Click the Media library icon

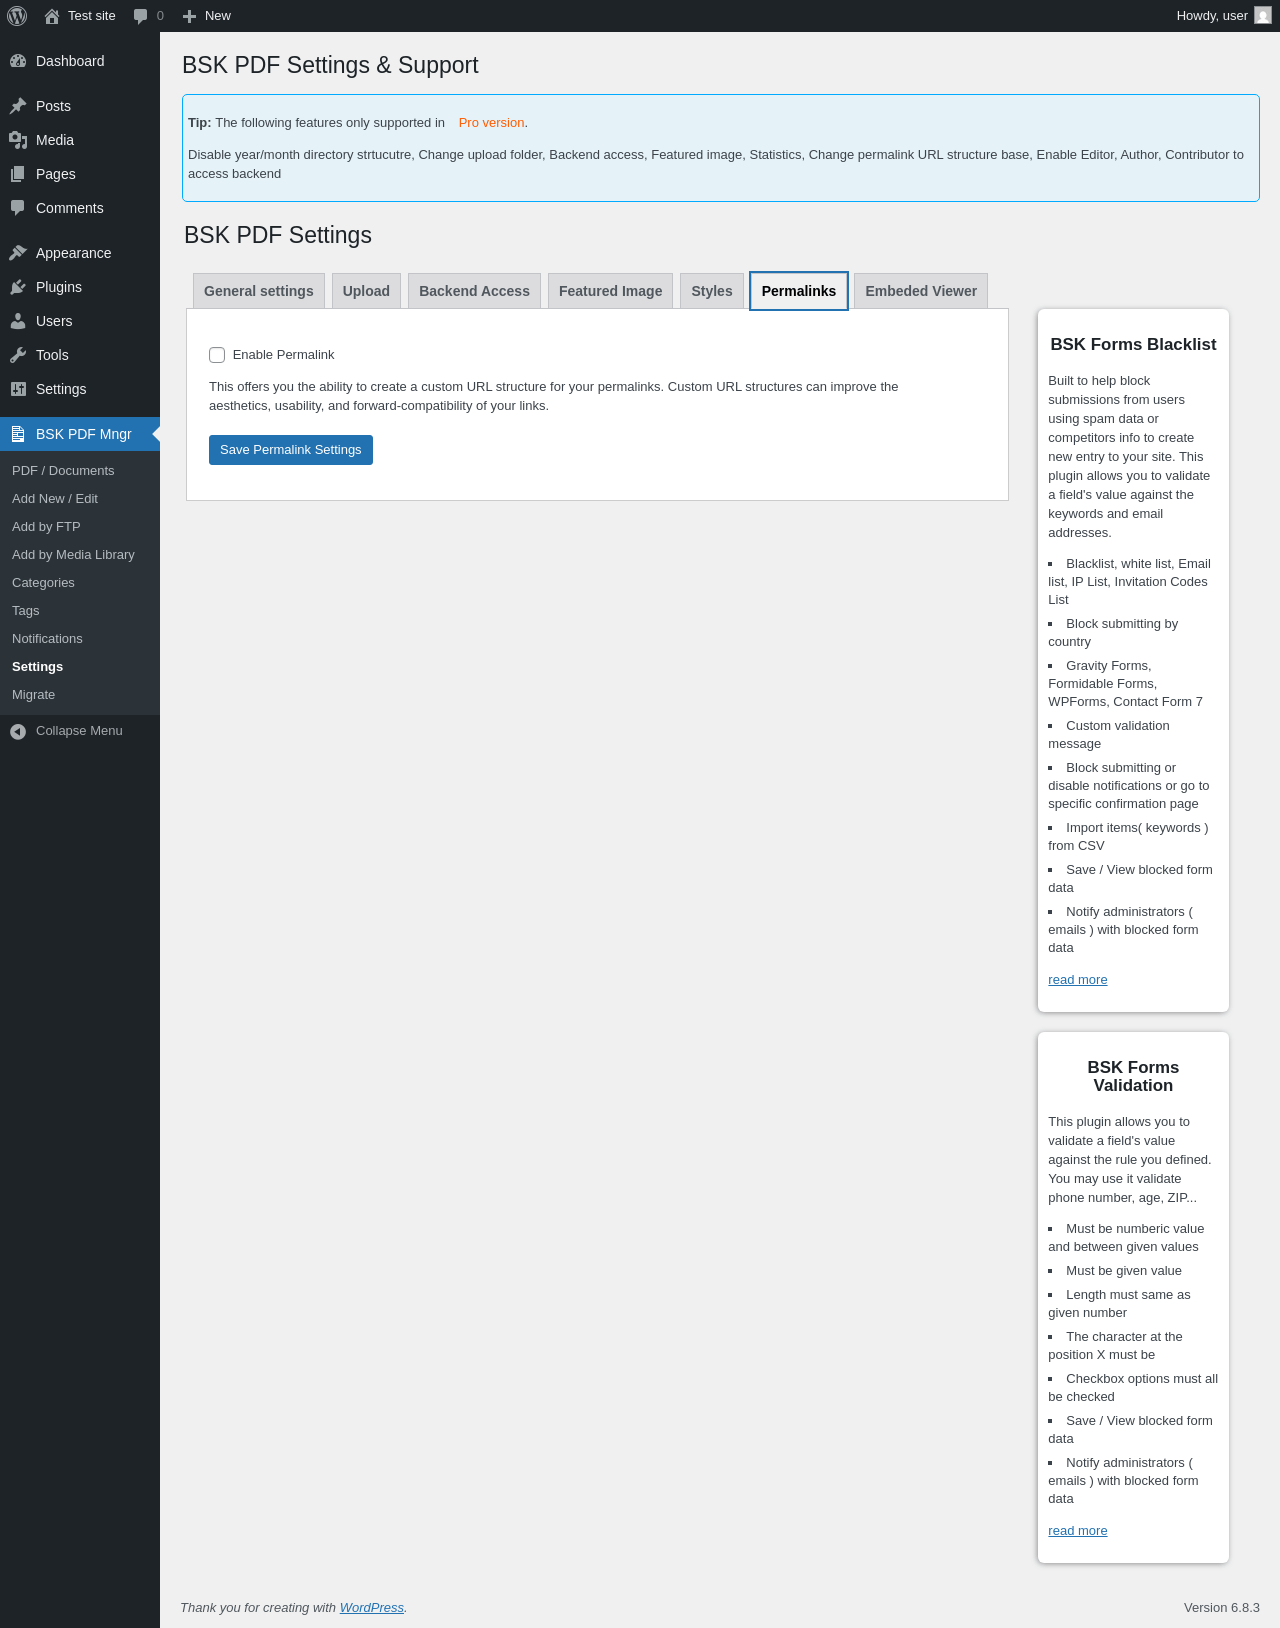point(18,140)
